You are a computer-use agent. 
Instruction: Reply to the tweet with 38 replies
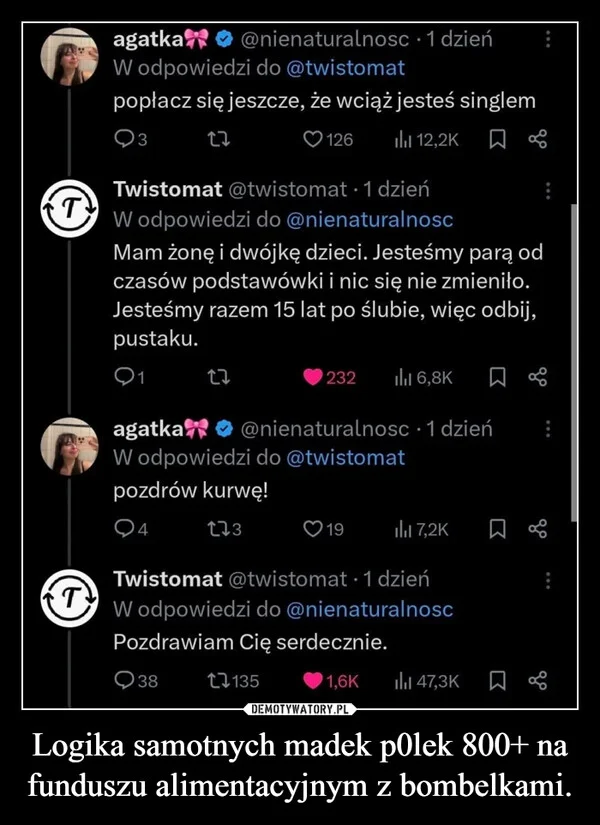[x=122, y=681]
